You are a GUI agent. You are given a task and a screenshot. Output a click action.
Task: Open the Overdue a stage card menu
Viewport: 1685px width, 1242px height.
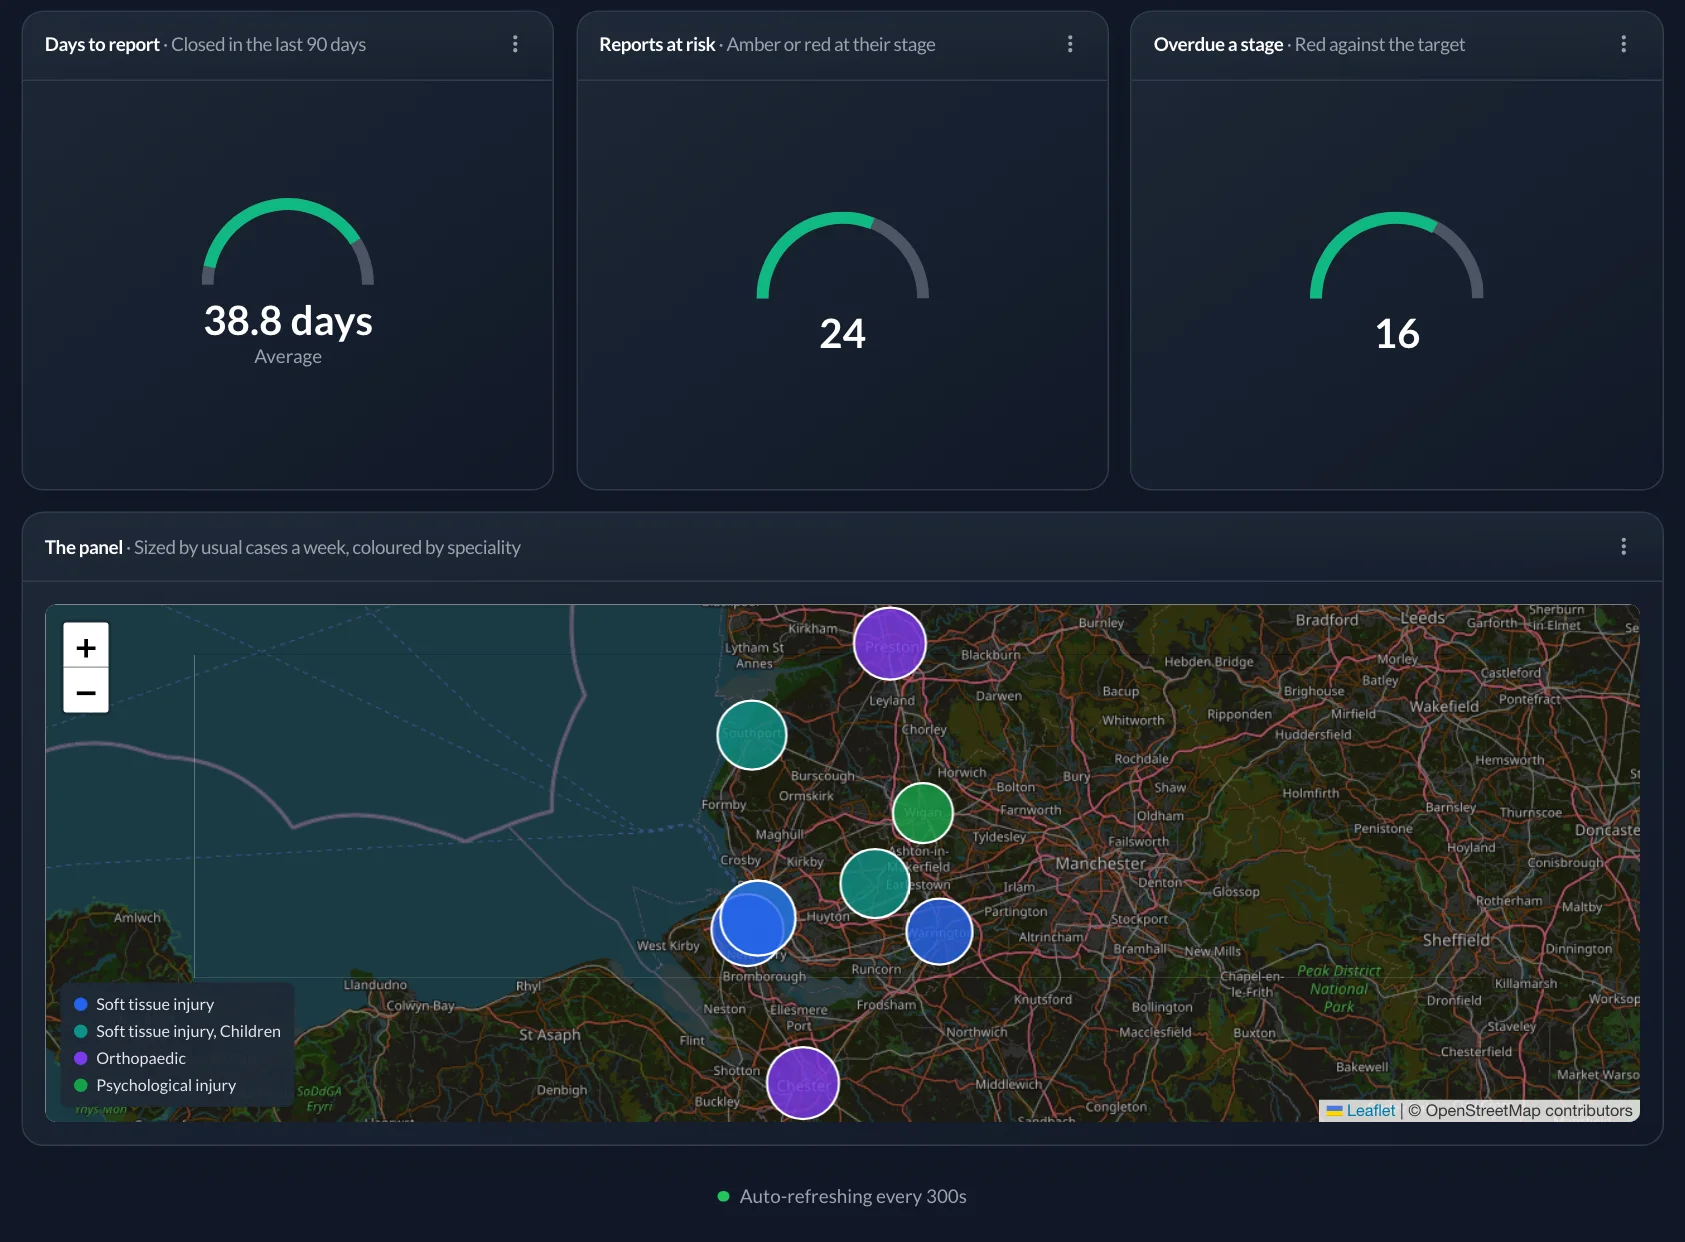point(1623,44)
